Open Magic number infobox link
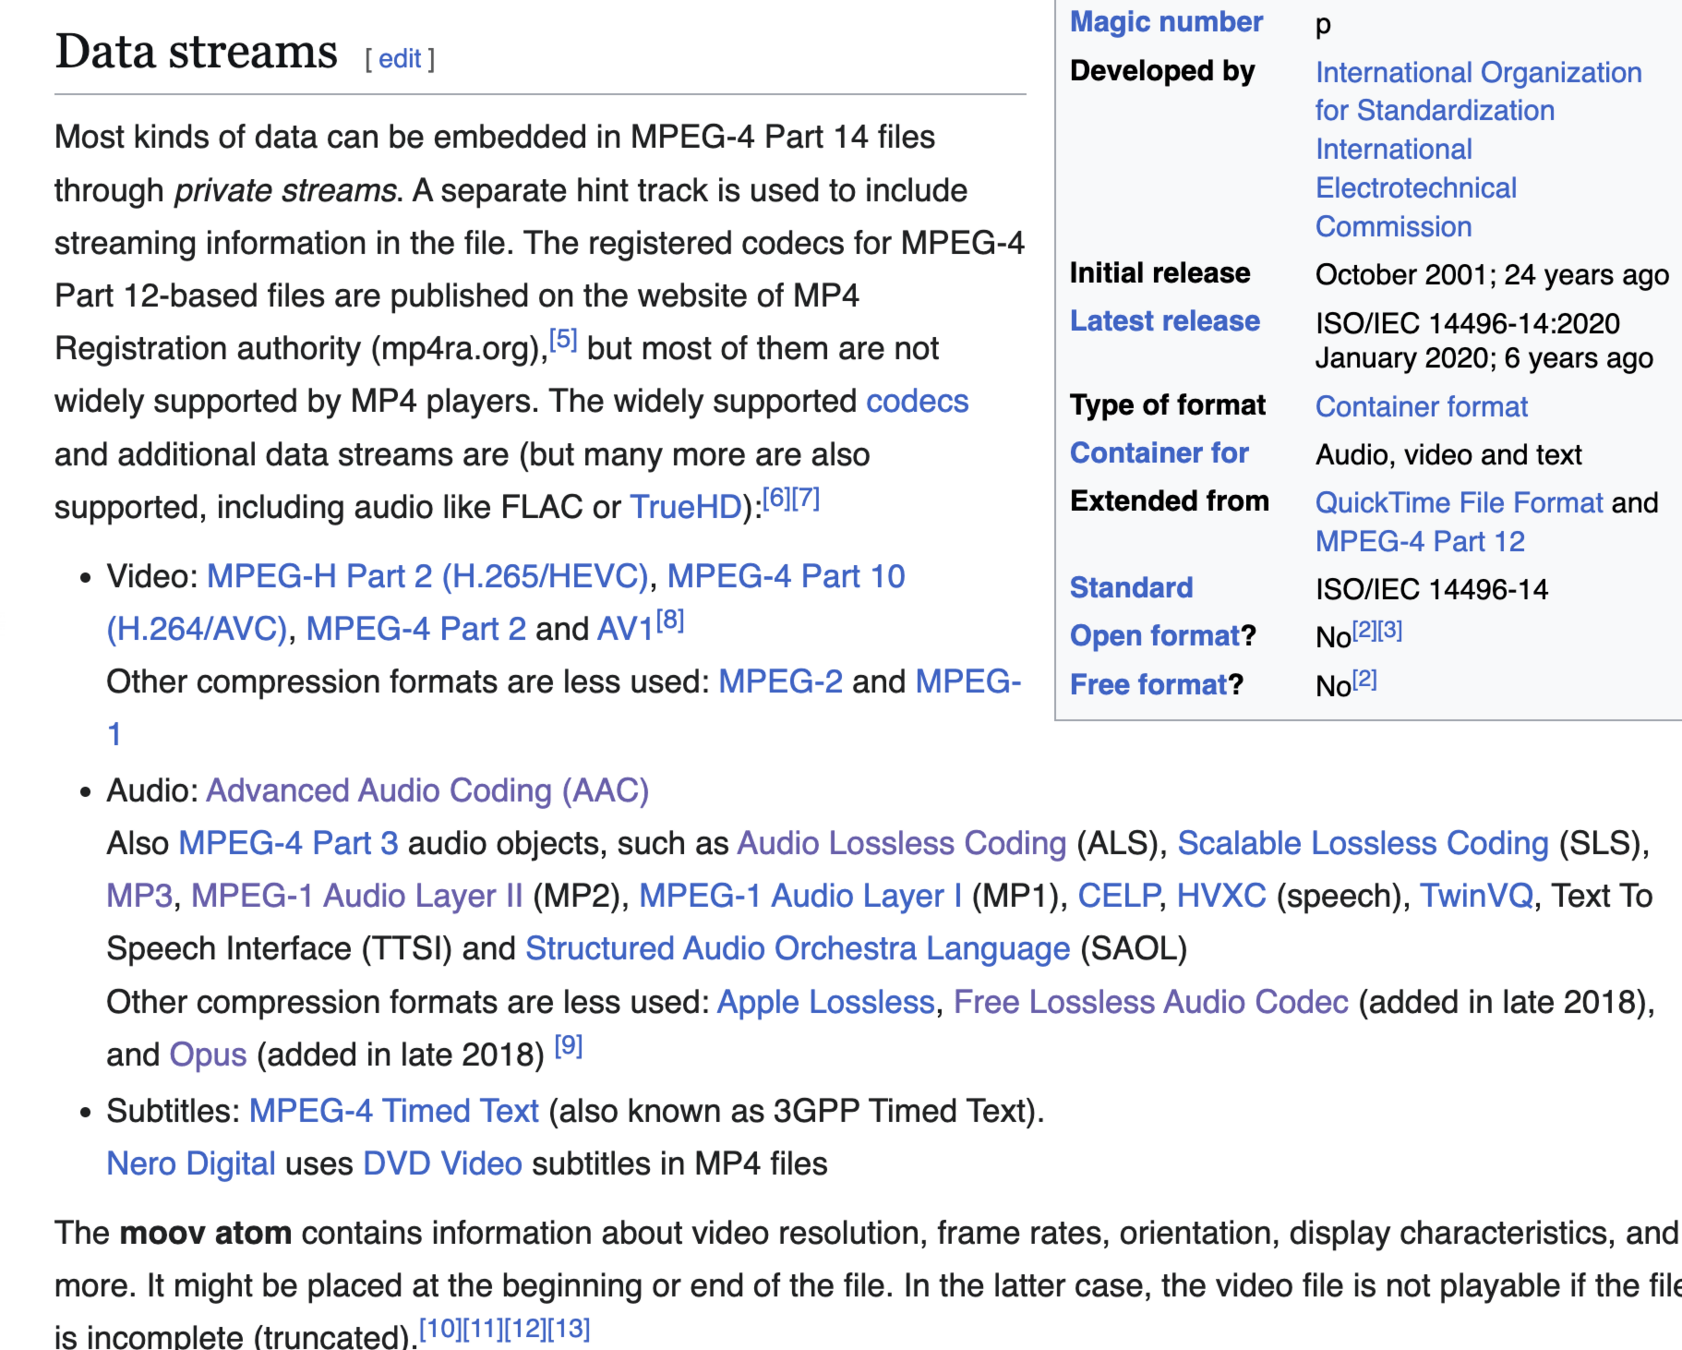The width and height of the screenshot is (1682, 1350). coord(1166,22)
